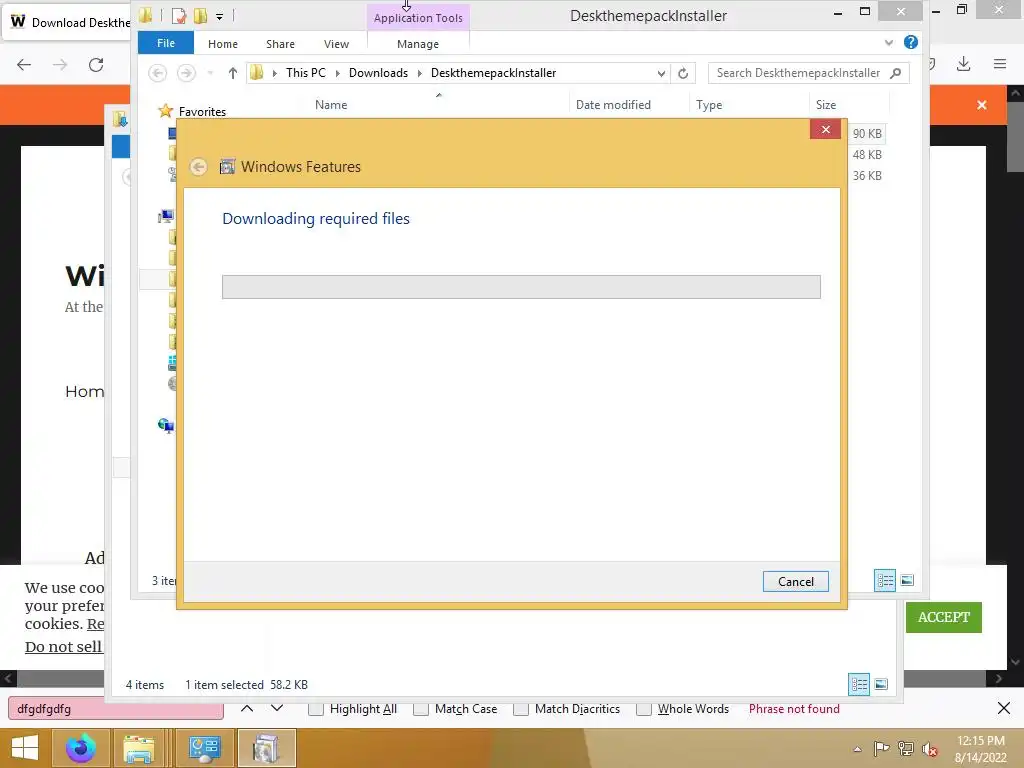Open Explorer Help question mark icon
The image size is (1024, 768).
pyautogui.click(x=910, y=42)
